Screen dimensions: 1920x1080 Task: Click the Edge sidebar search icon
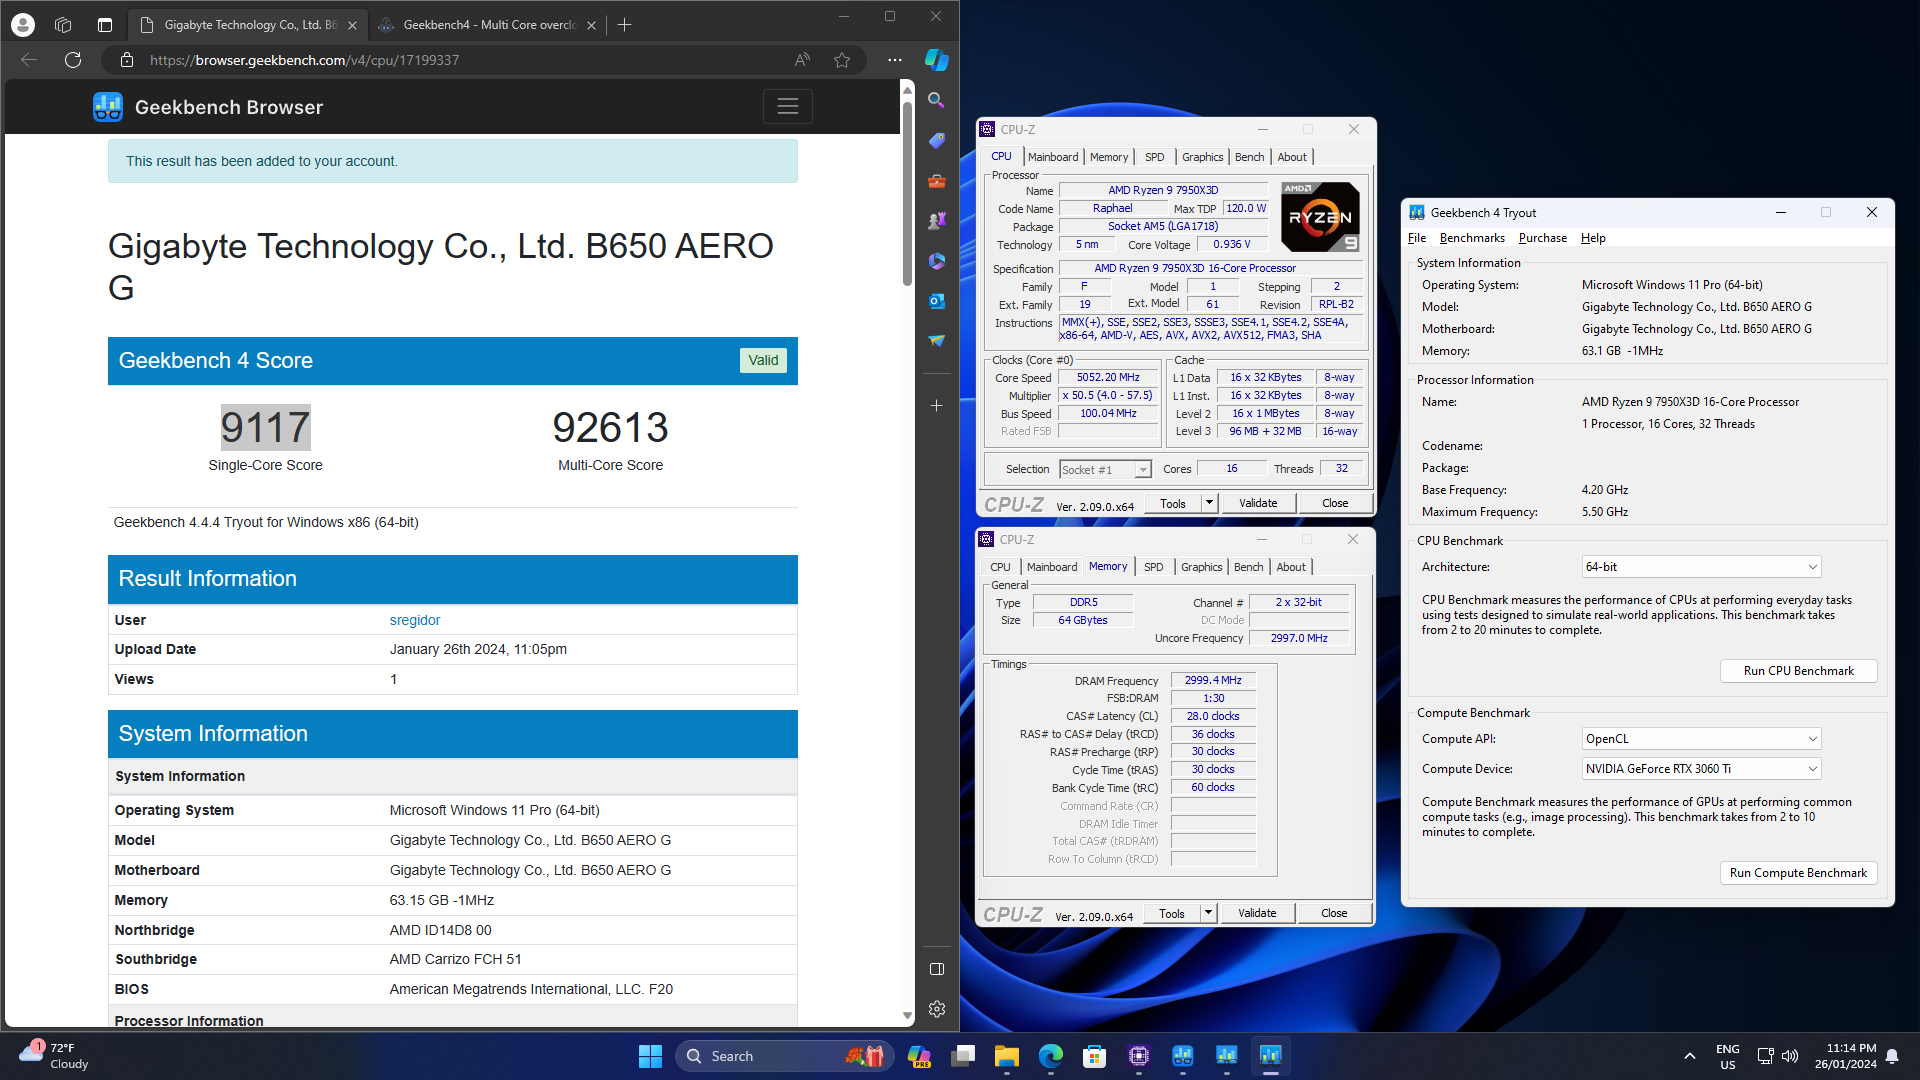point(936,100)
